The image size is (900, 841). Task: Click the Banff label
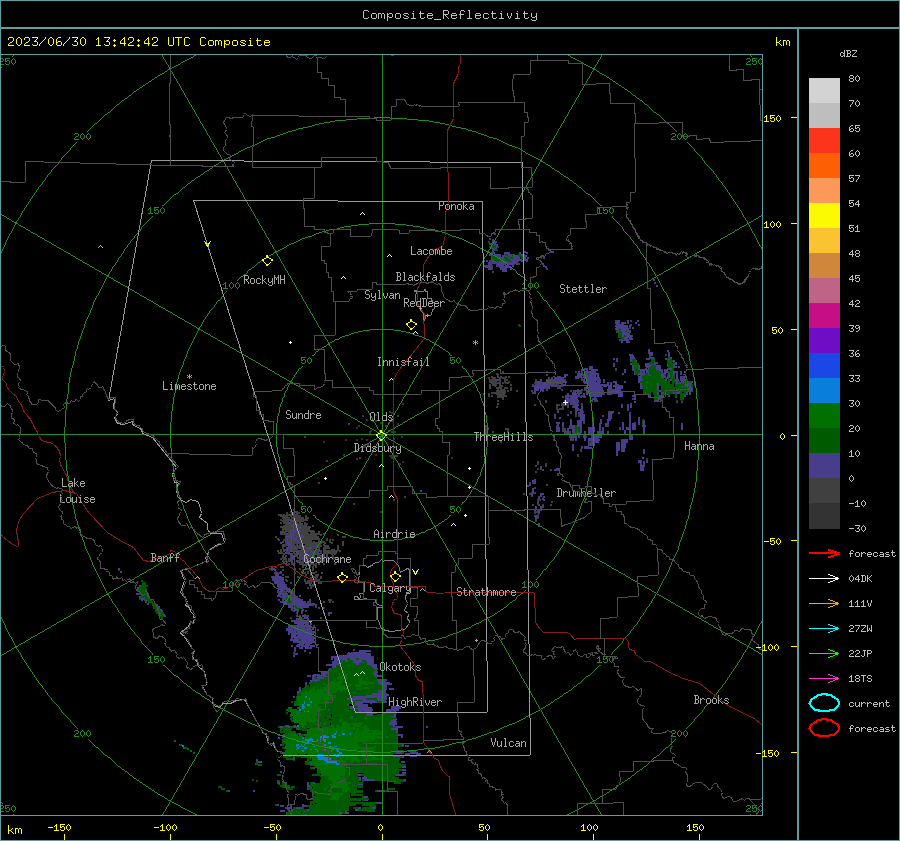coord(165,557)
